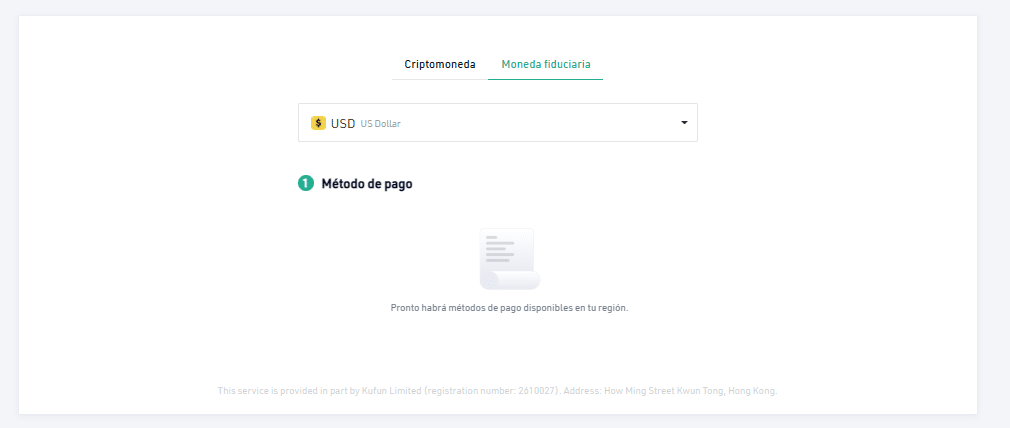Click the underline beneath Moneda fiduciaria
Image resolution: width=1010 pixels, height=428 pixels.
pos(545,79)
